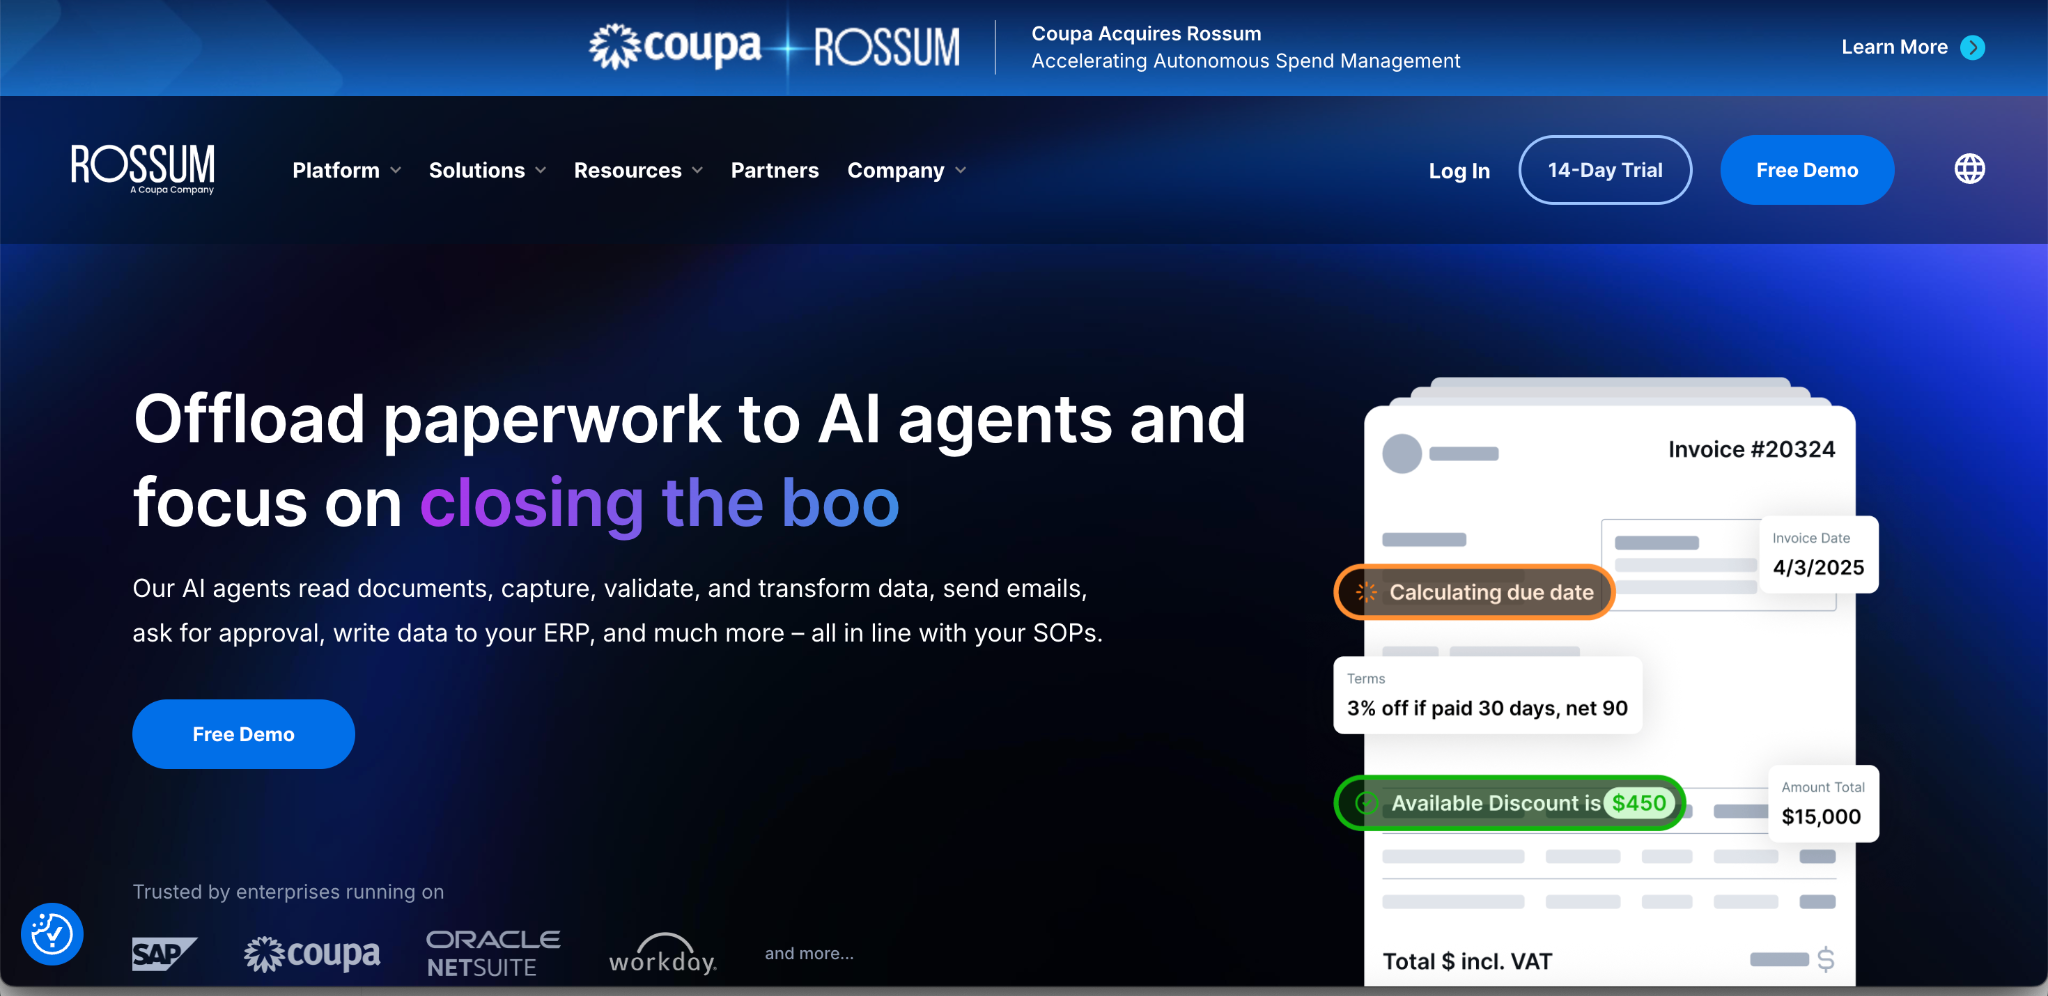Click the cookie preferences icon
Image resolution: width=2048 pixels, height=996 pixels.
pyautogui.click(x=52, y=934)
